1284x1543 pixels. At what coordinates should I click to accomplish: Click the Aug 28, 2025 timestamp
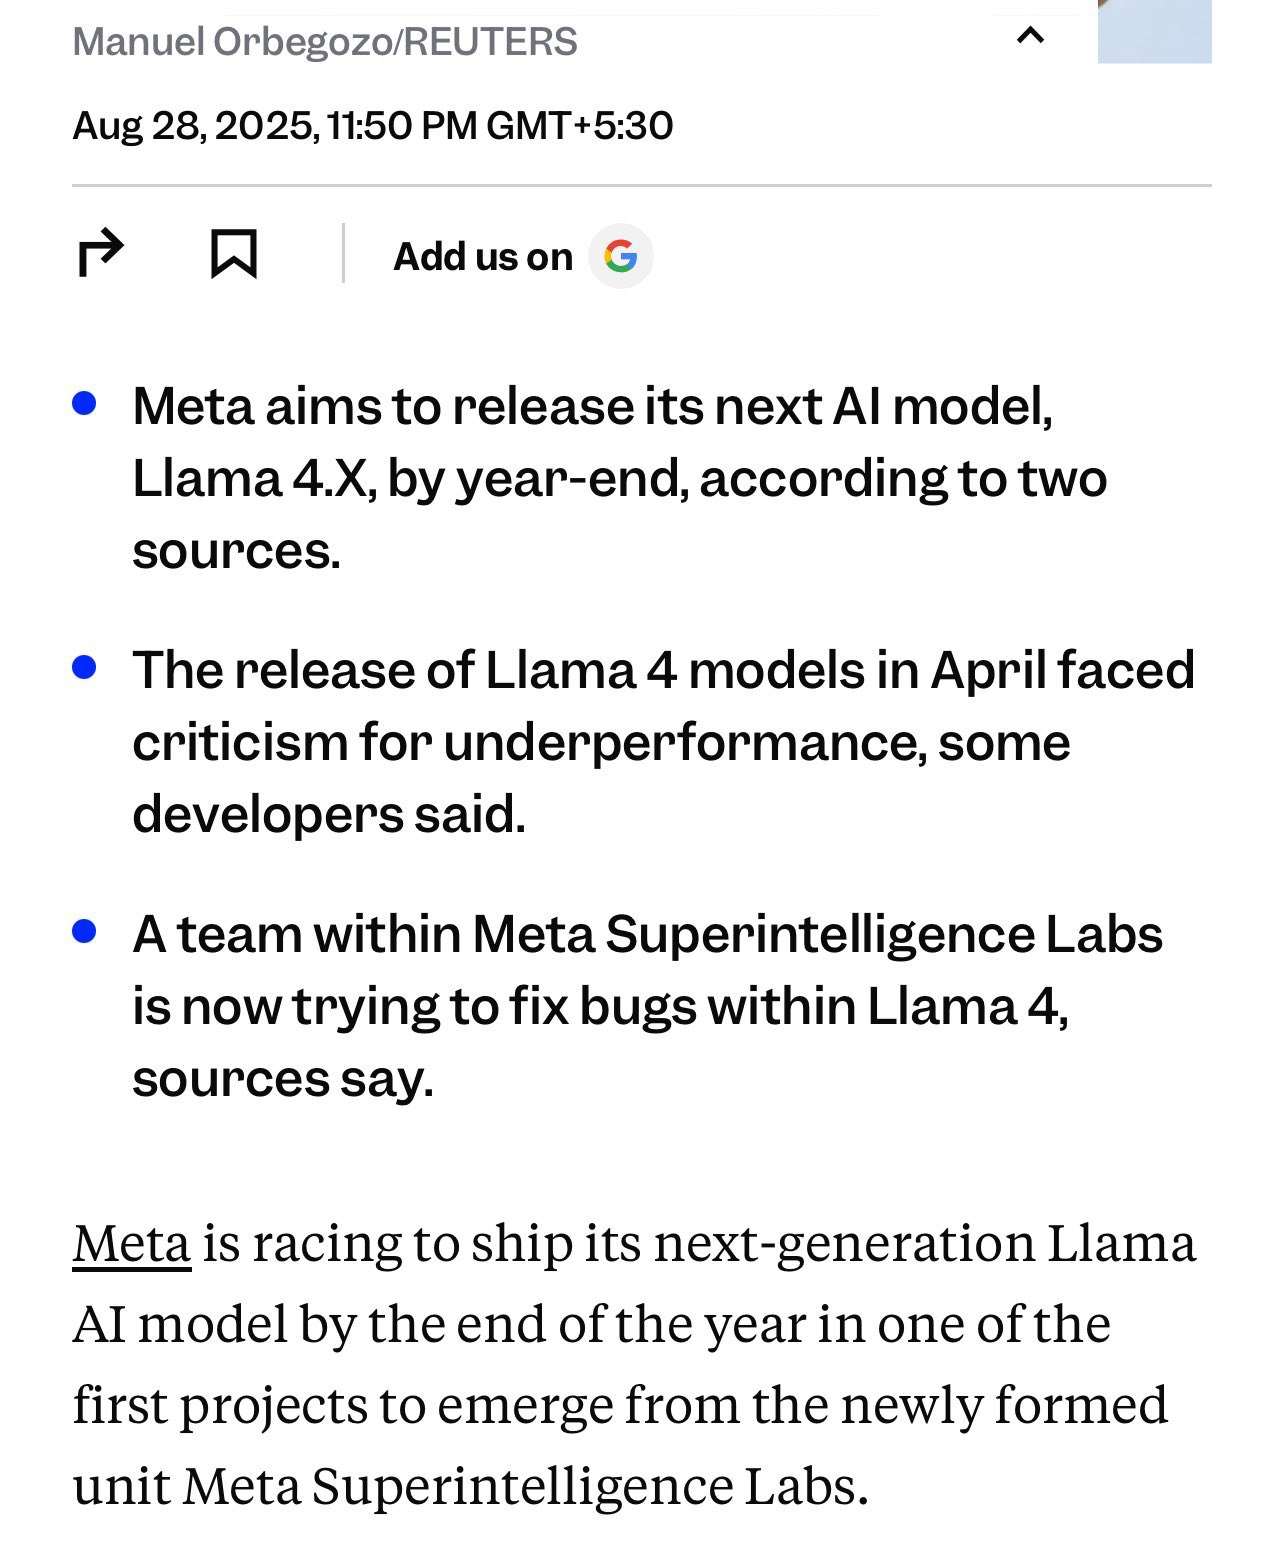click(x=372, y=126)
